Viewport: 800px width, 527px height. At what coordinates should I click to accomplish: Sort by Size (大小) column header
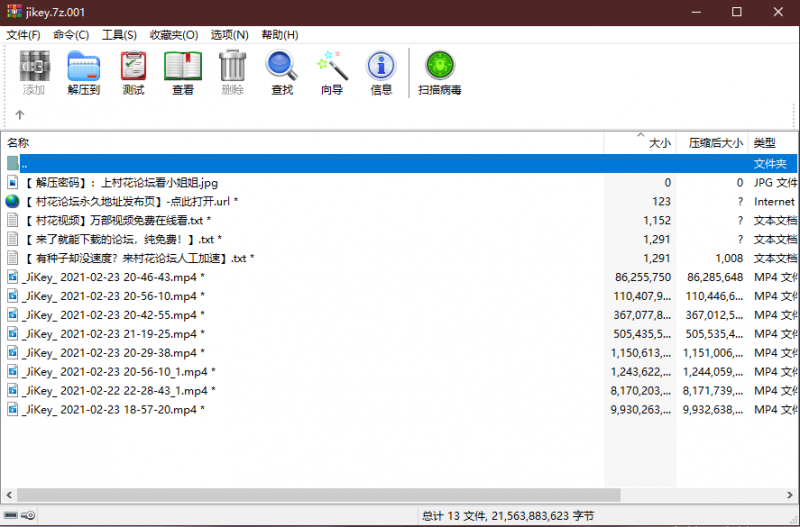point(659,143)
